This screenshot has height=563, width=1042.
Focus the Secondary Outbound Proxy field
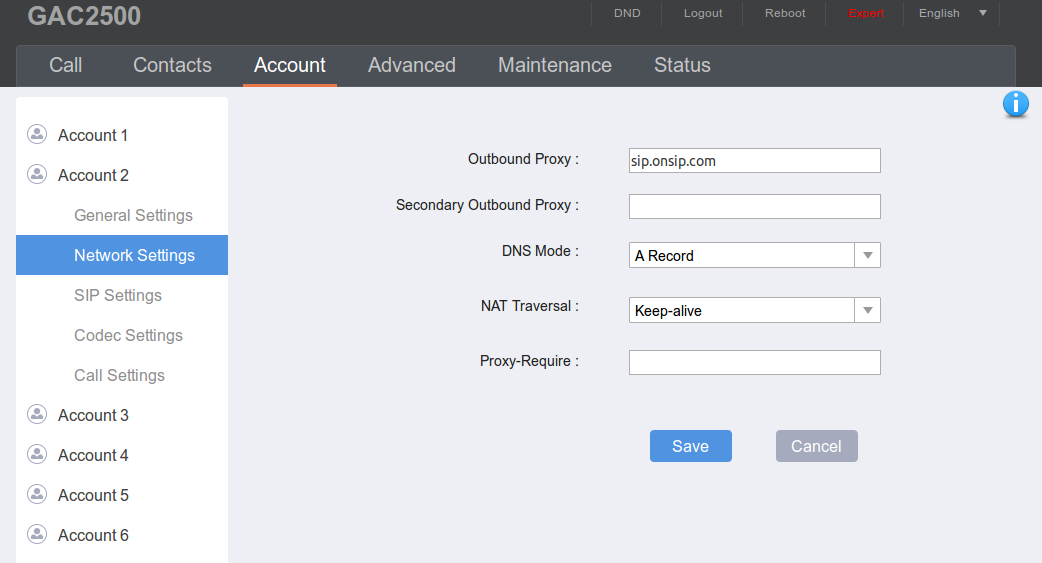754,206
